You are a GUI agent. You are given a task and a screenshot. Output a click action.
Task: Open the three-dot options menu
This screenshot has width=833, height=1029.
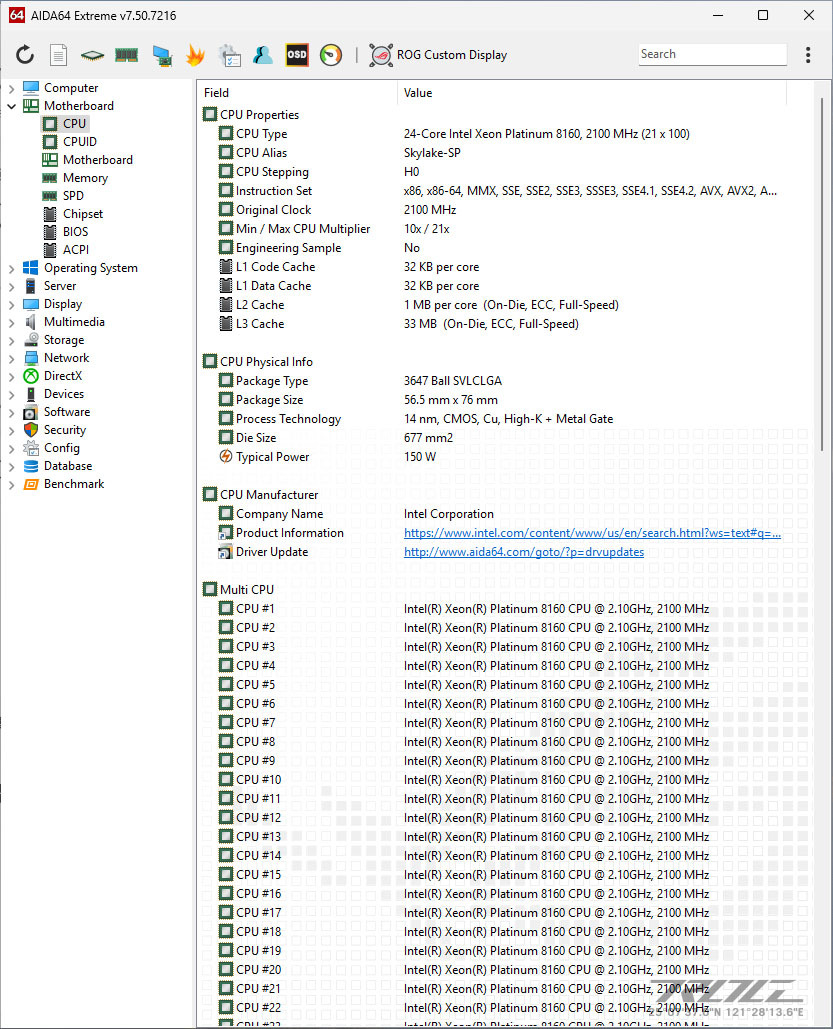tap(808, 54)
